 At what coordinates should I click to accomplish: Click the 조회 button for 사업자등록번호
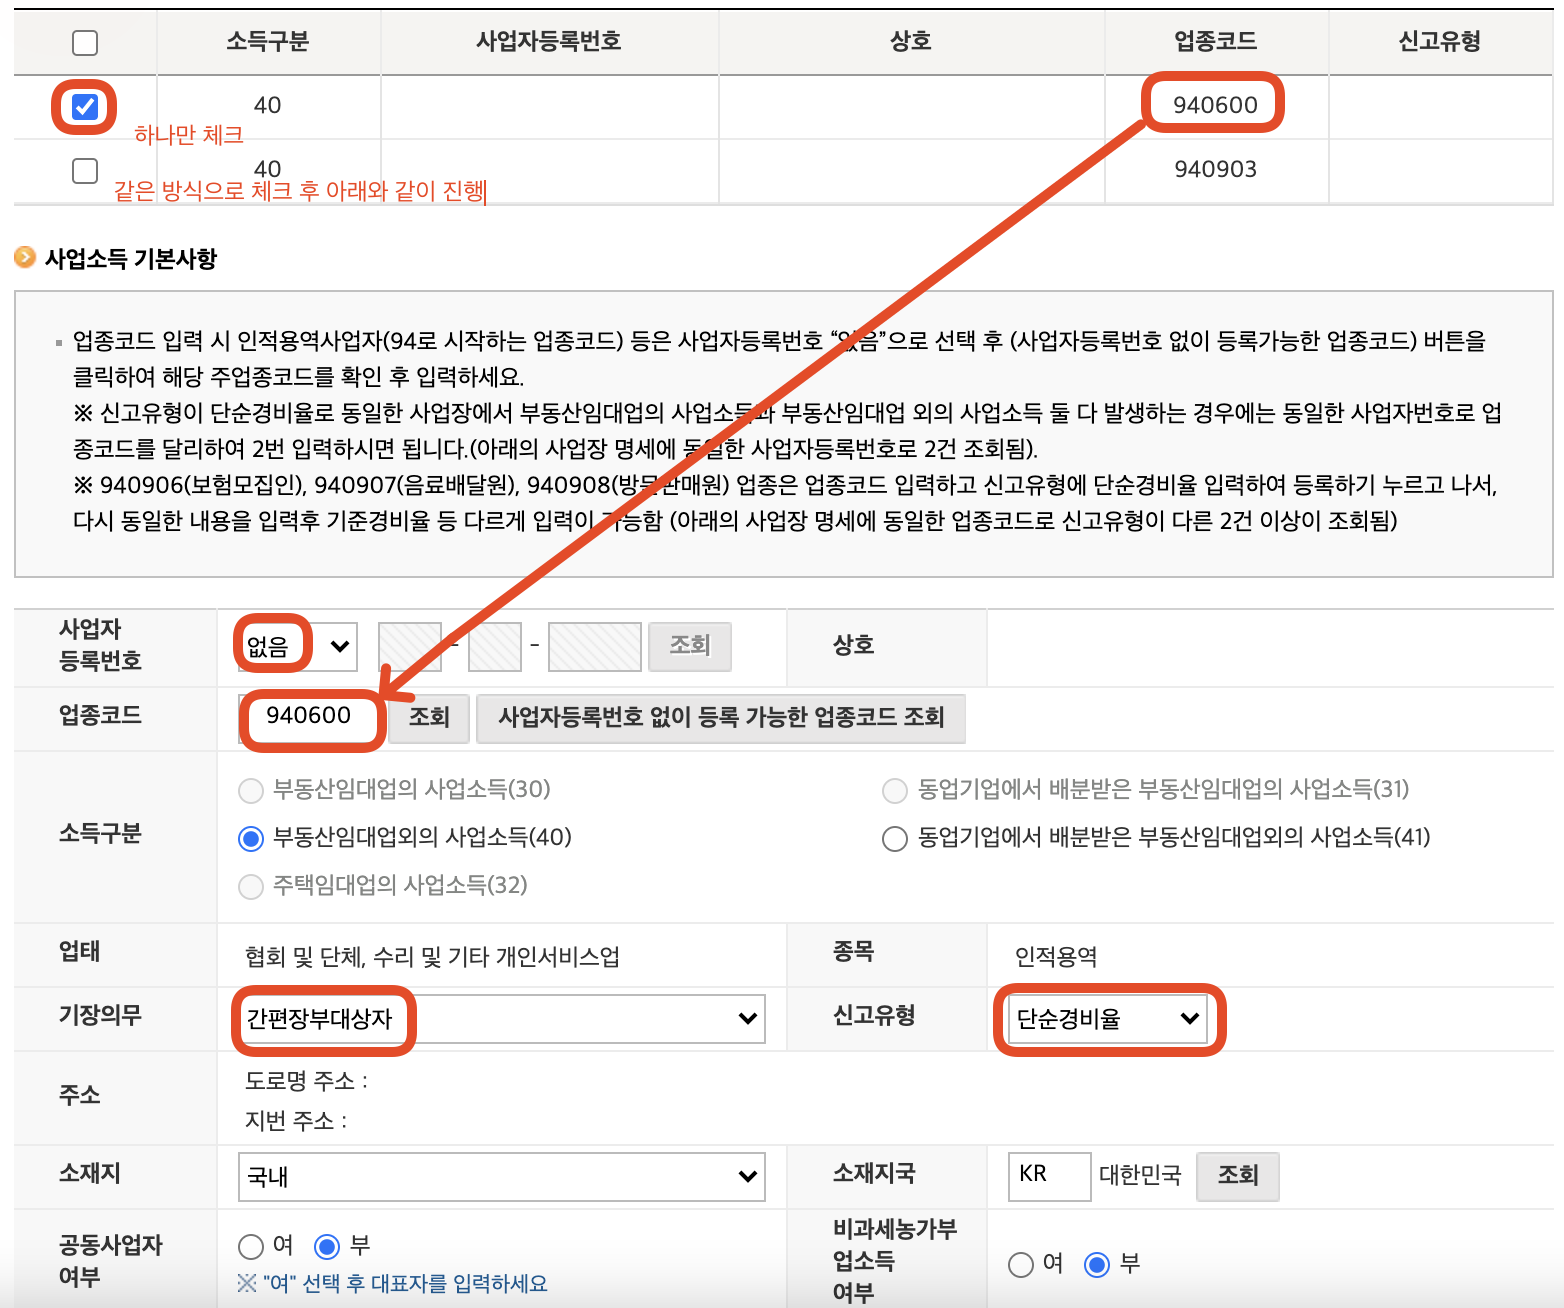689,646
